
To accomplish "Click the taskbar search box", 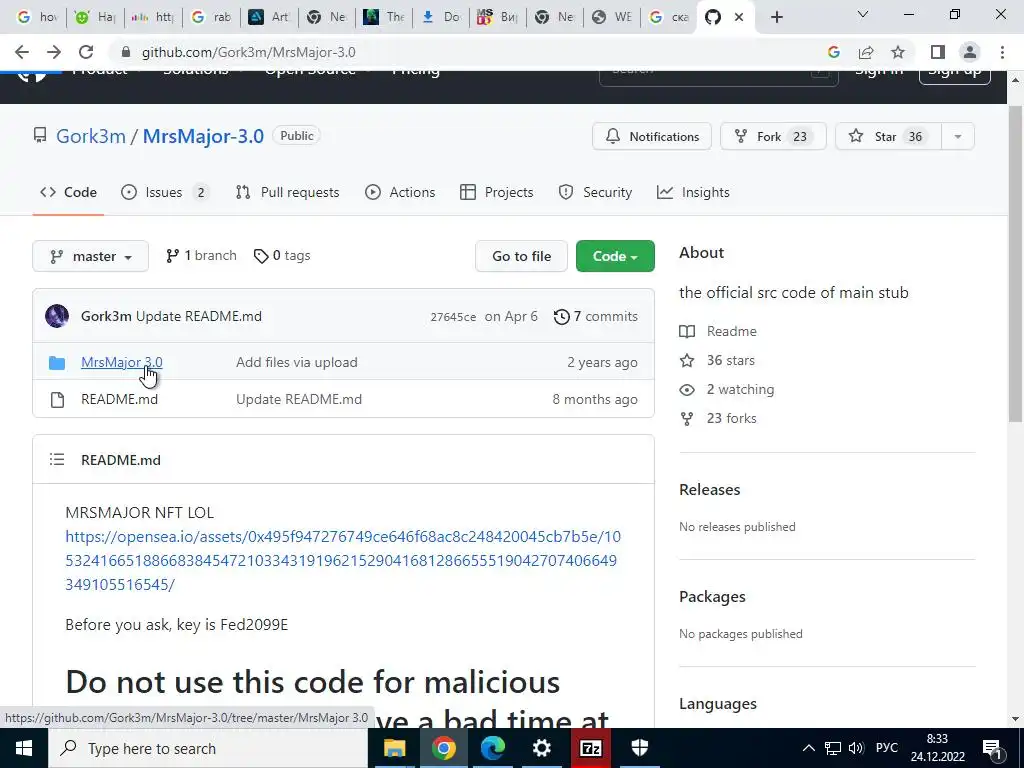I will tap(208, 748).
